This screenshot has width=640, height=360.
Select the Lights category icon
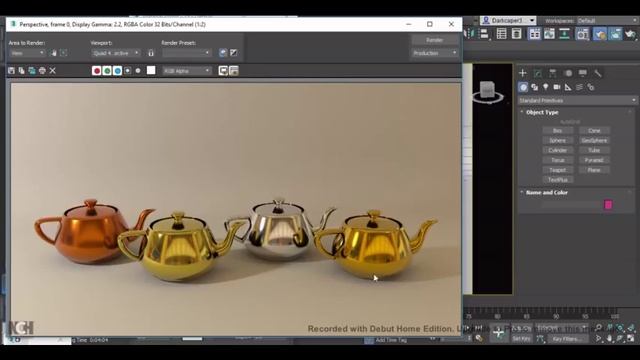[x=546, y=87]
